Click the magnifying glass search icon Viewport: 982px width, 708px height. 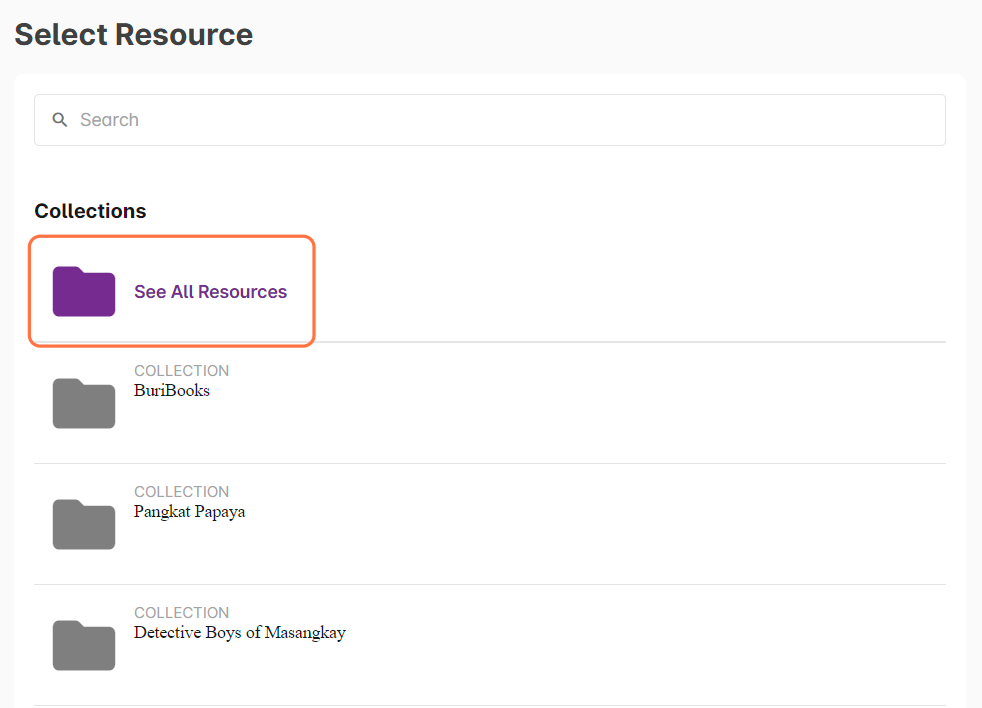tap(60, 120)
